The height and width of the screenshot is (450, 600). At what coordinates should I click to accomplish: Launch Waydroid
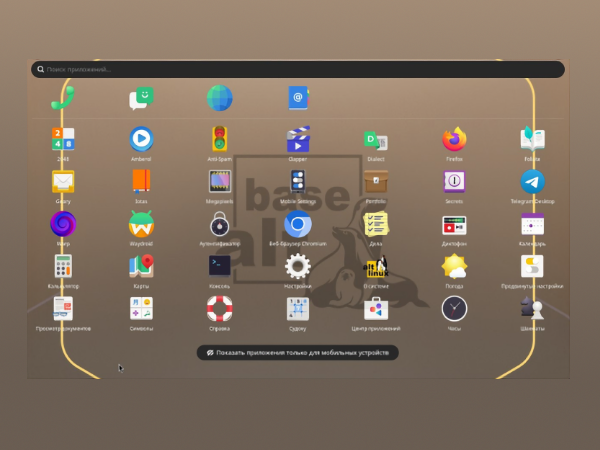(141, 224)
